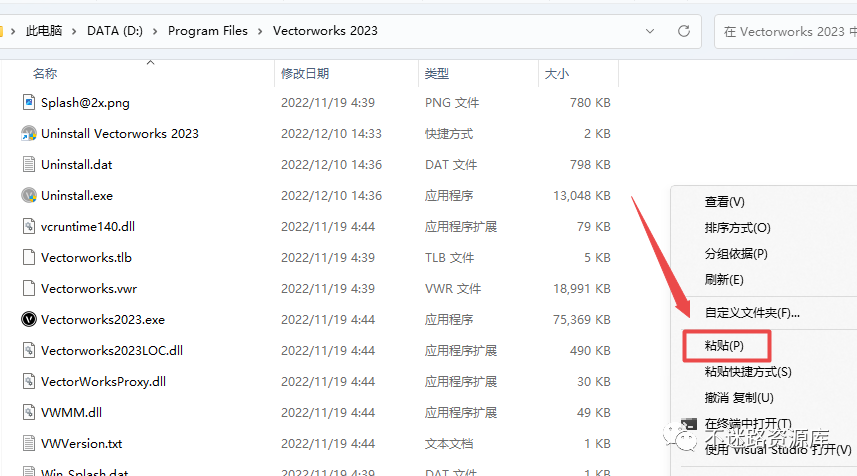Click the 文本文档 type cell

tap(449, 444)
